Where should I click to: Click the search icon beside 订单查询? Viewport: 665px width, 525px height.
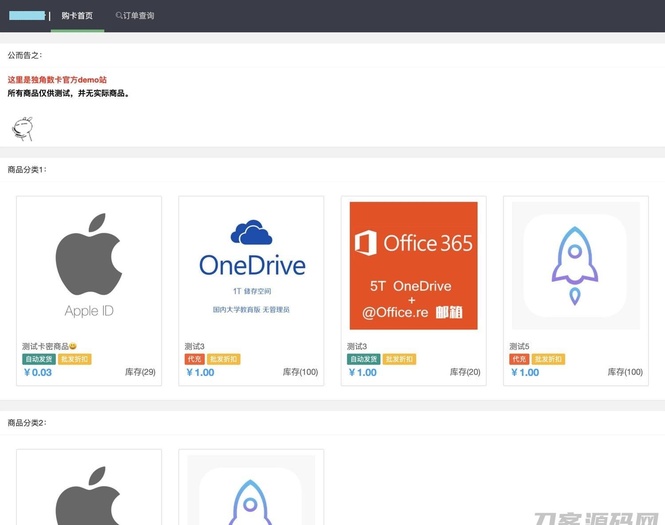tap(119, 16)
